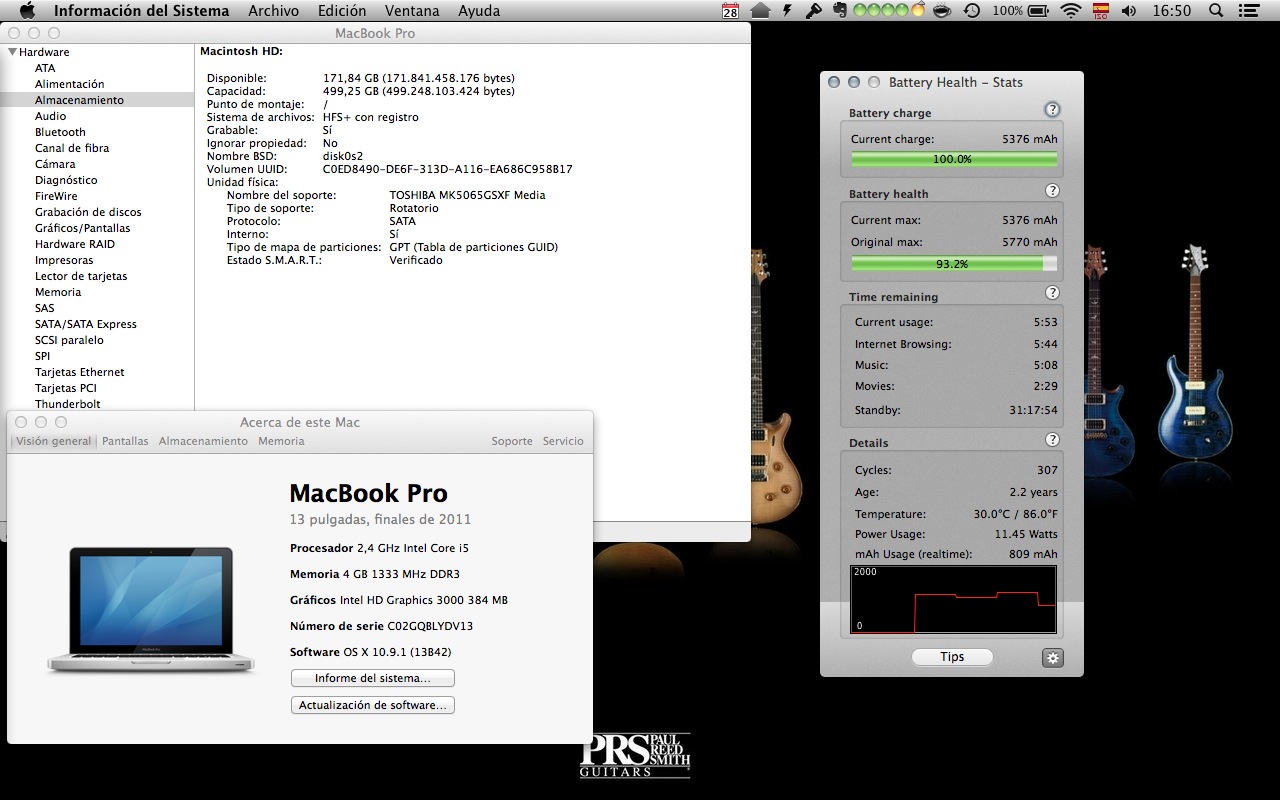Click the Tips button

952,657
